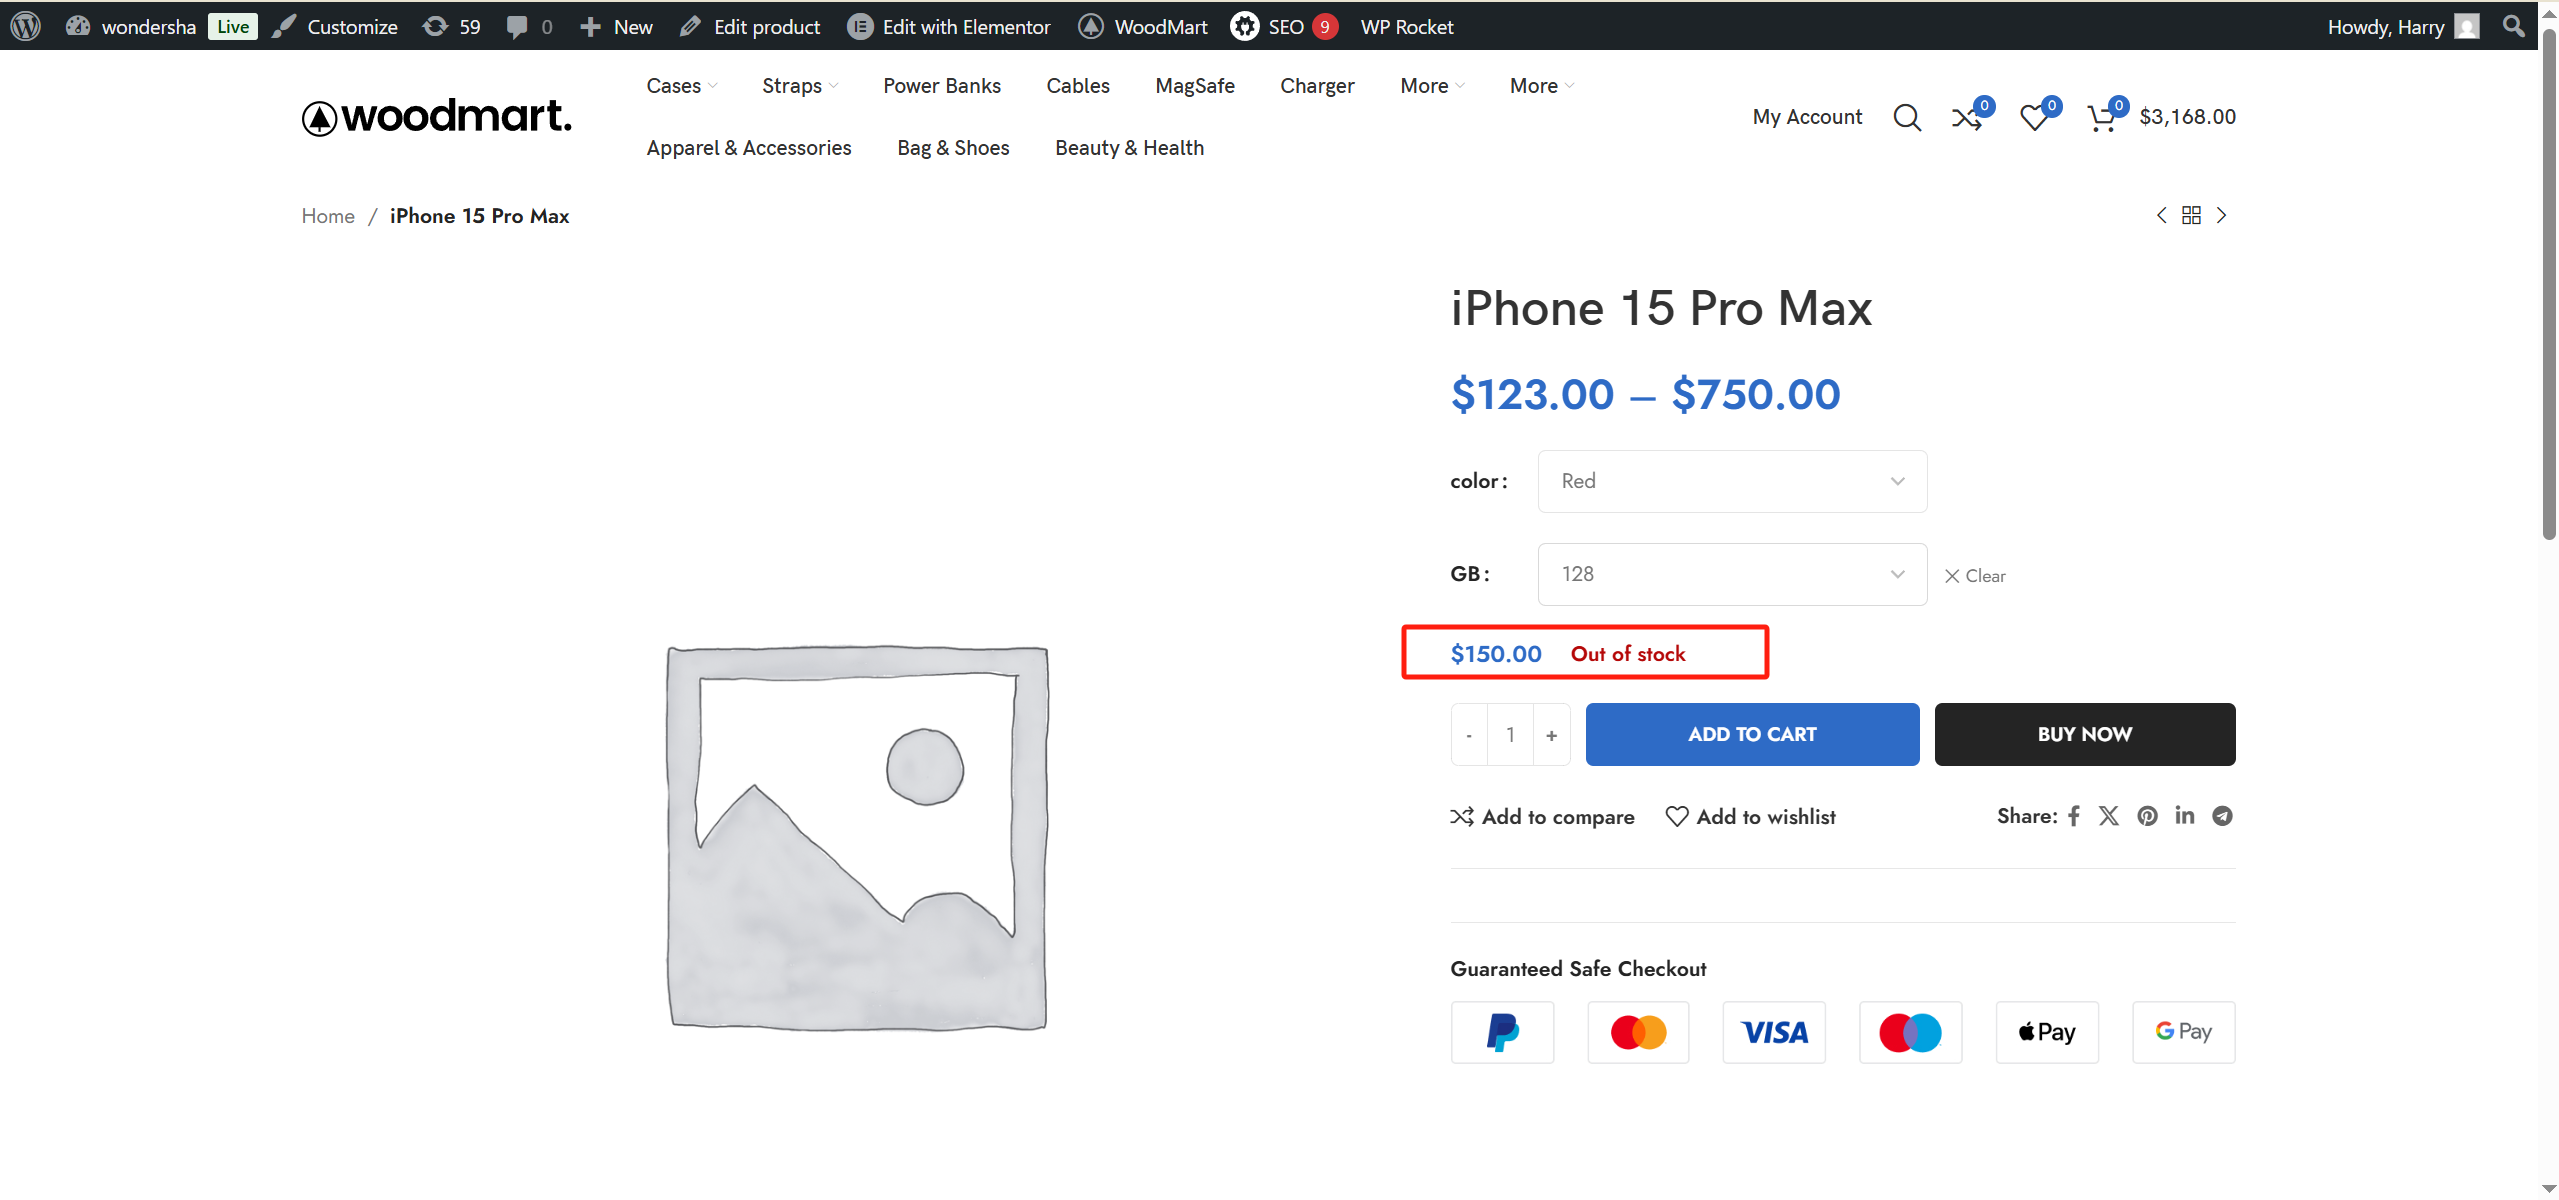Open the shopping cart icon
2559x1200 pixels.
[2101, 118]
